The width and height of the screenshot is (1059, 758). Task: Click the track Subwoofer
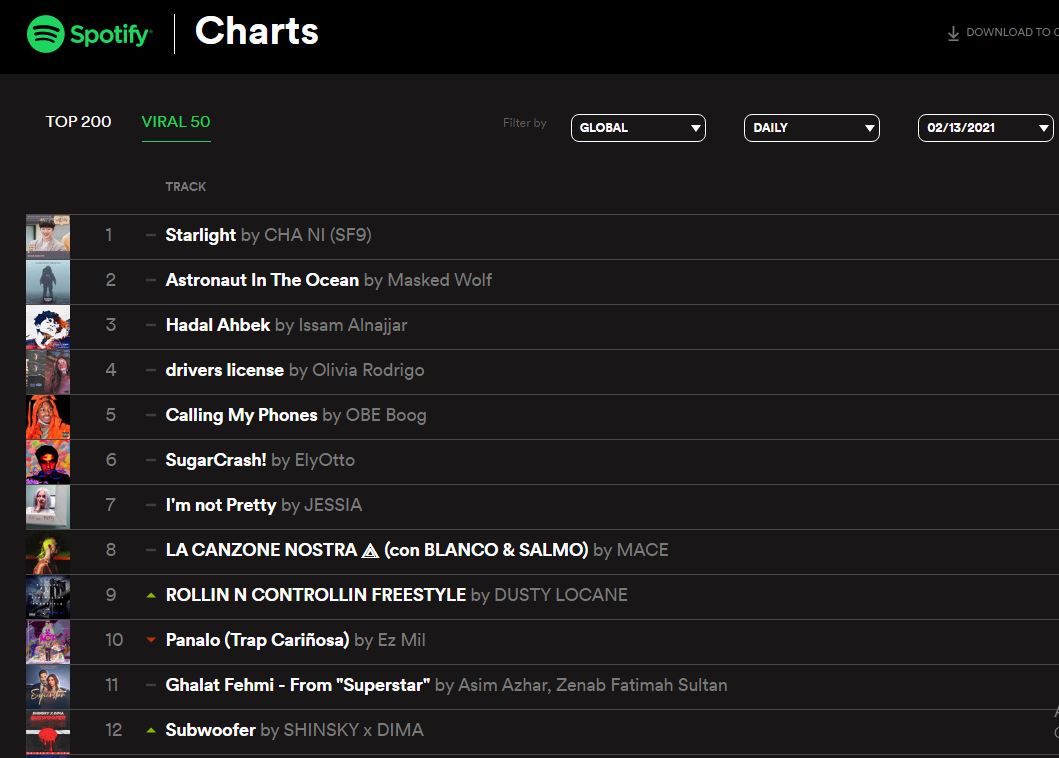[x=210, y=730]
